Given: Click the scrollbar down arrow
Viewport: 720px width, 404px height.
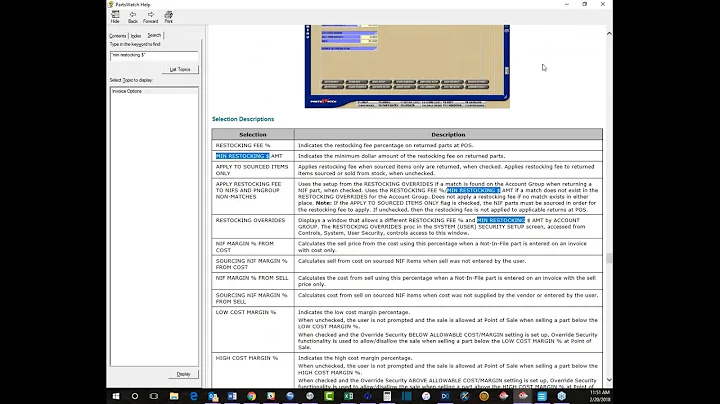Looking at the screenshot, I should click(x=609, y=380).
